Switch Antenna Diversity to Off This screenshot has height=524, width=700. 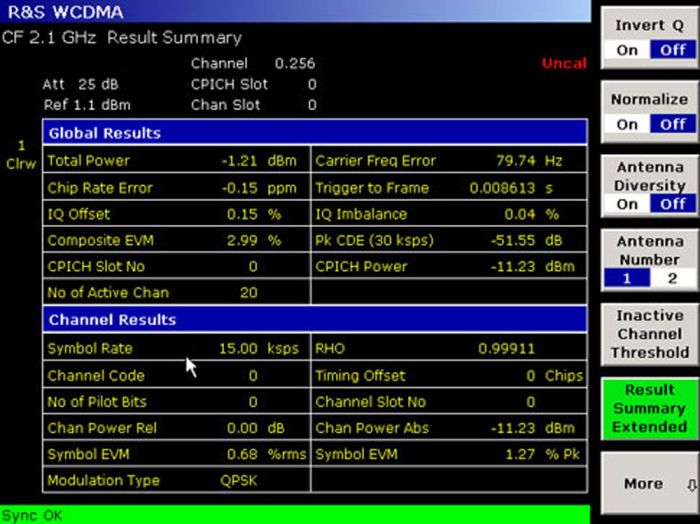pyautogui.click(x=672, y=204)
